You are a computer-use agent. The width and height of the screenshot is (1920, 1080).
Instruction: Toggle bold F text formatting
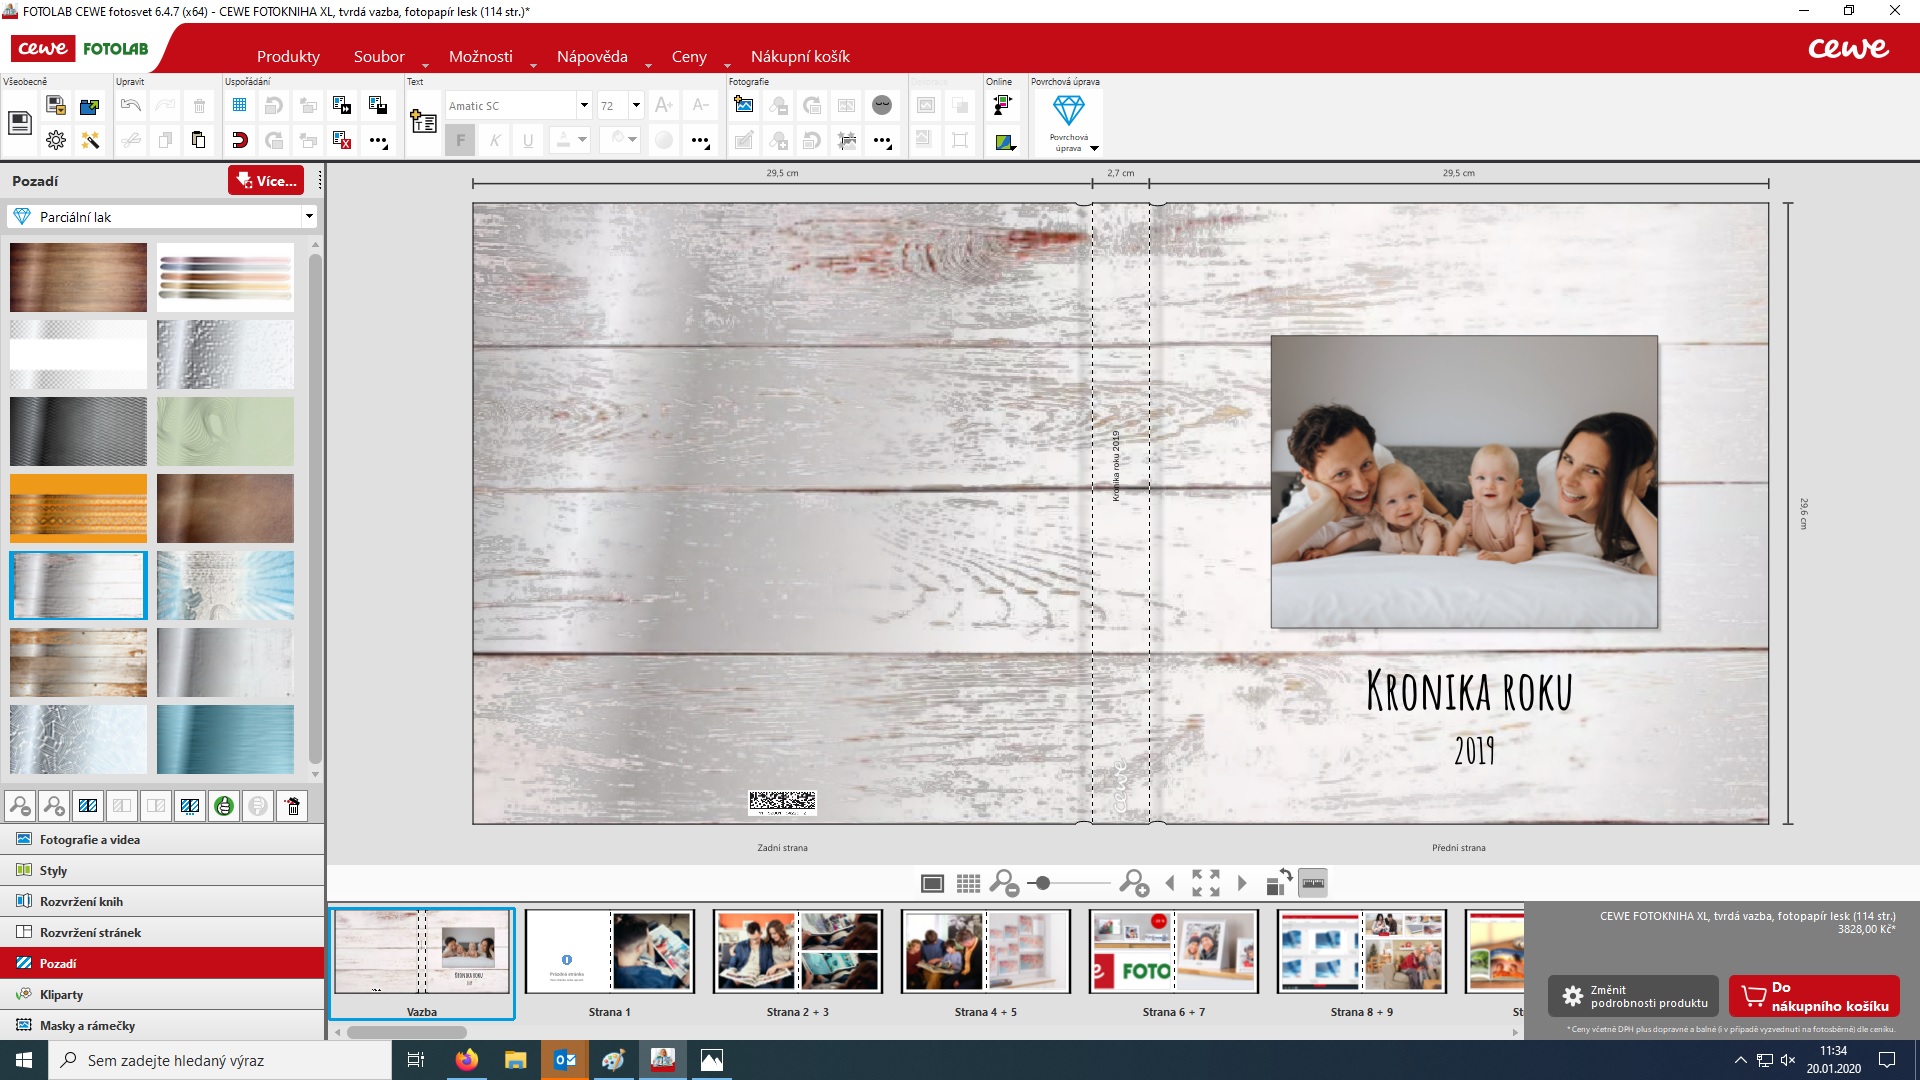point(460,140)
